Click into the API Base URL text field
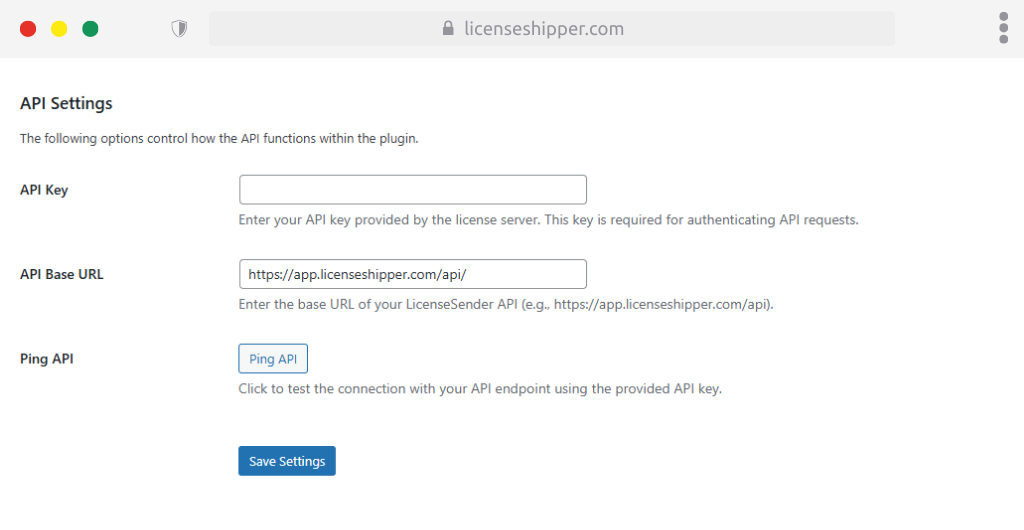This screenshot has height=530, width=1024. coord(412,274)
